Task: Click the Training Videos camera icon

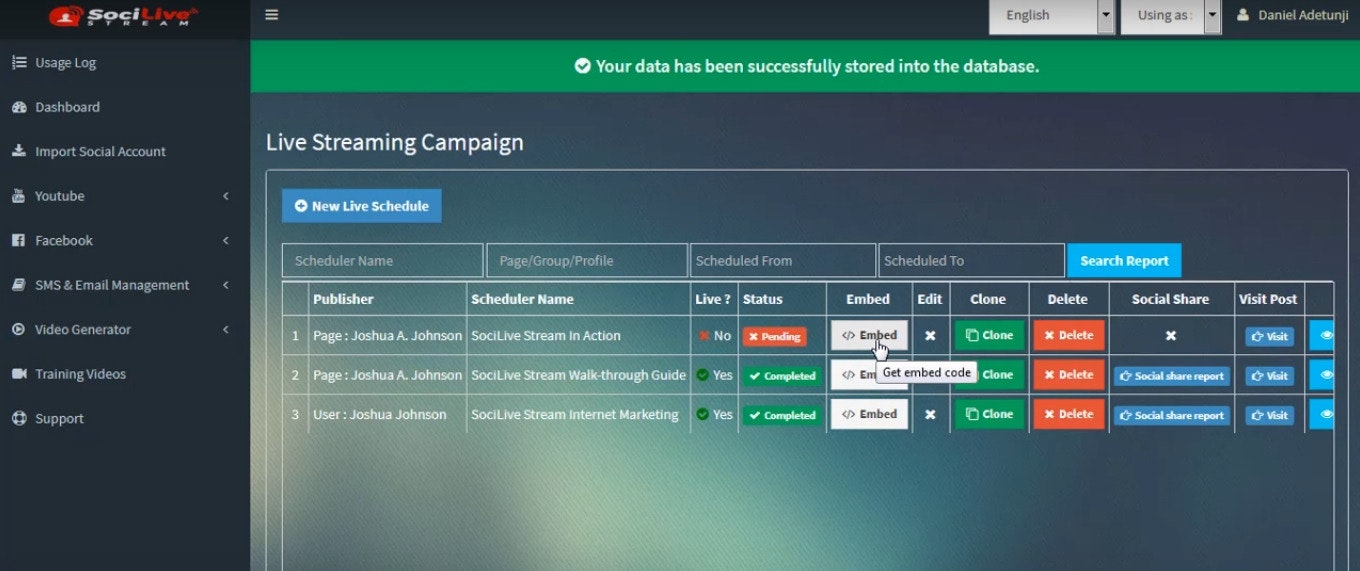Action: pos(19,374)
